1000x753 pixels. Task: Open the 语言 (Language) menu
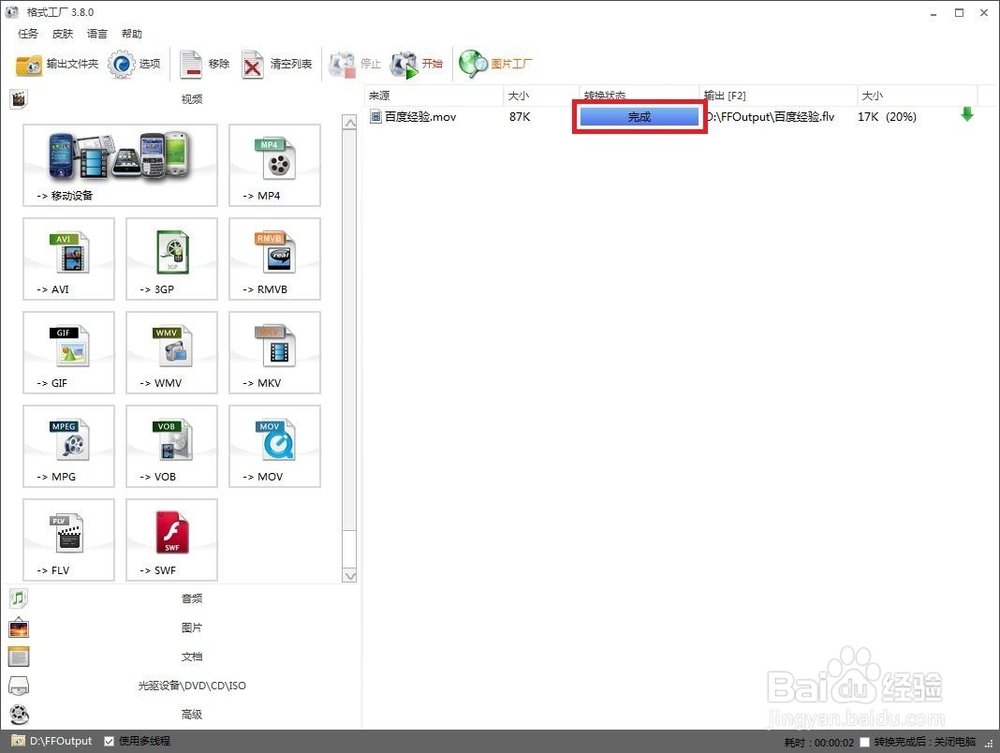pos(97,34)
